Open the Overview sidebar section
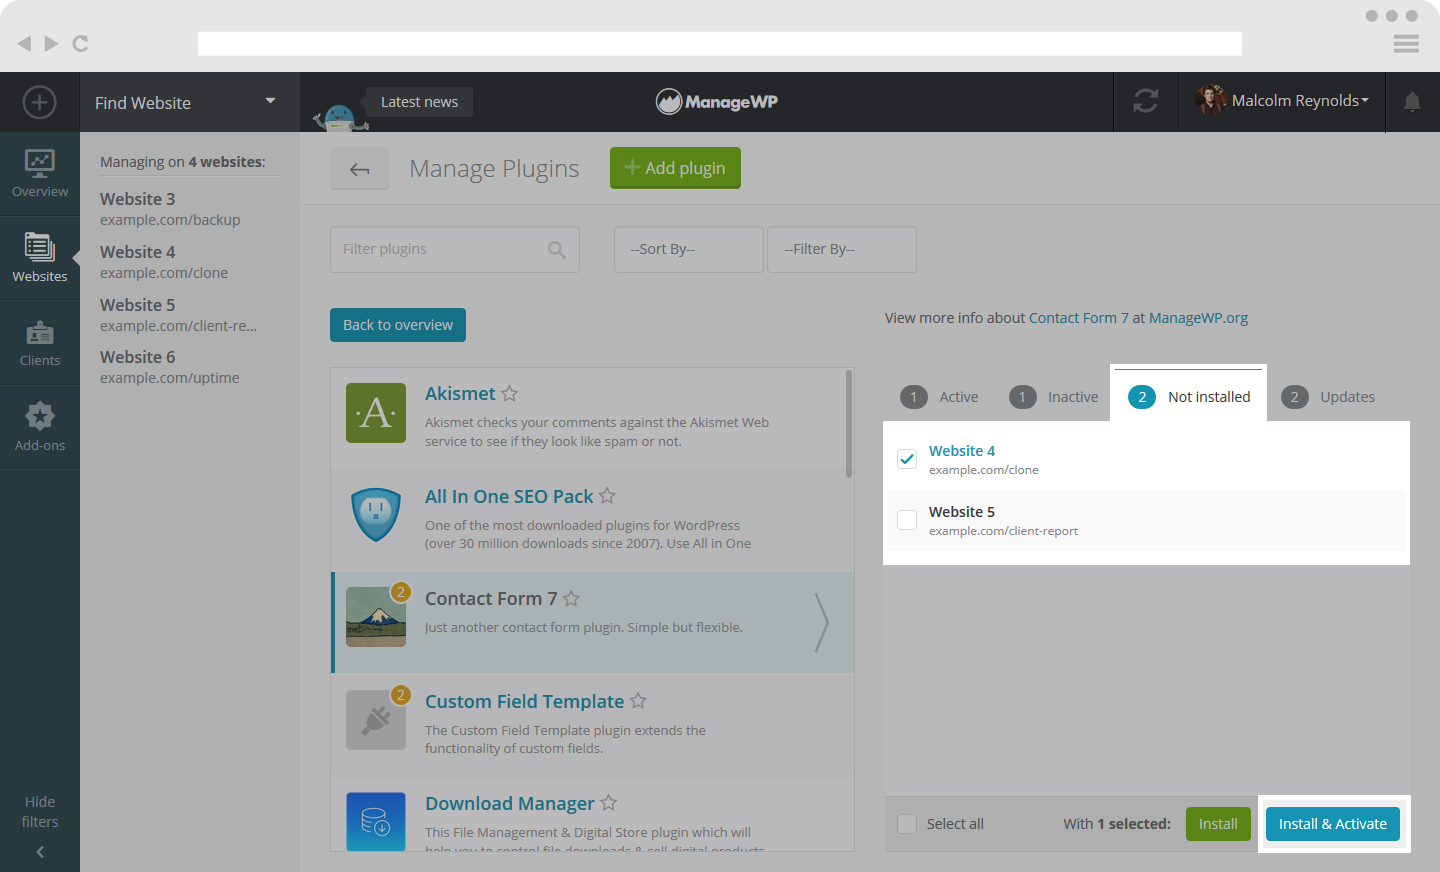Image resolution: width=1440 pixels, height=872 pixels. click(40, 174)
